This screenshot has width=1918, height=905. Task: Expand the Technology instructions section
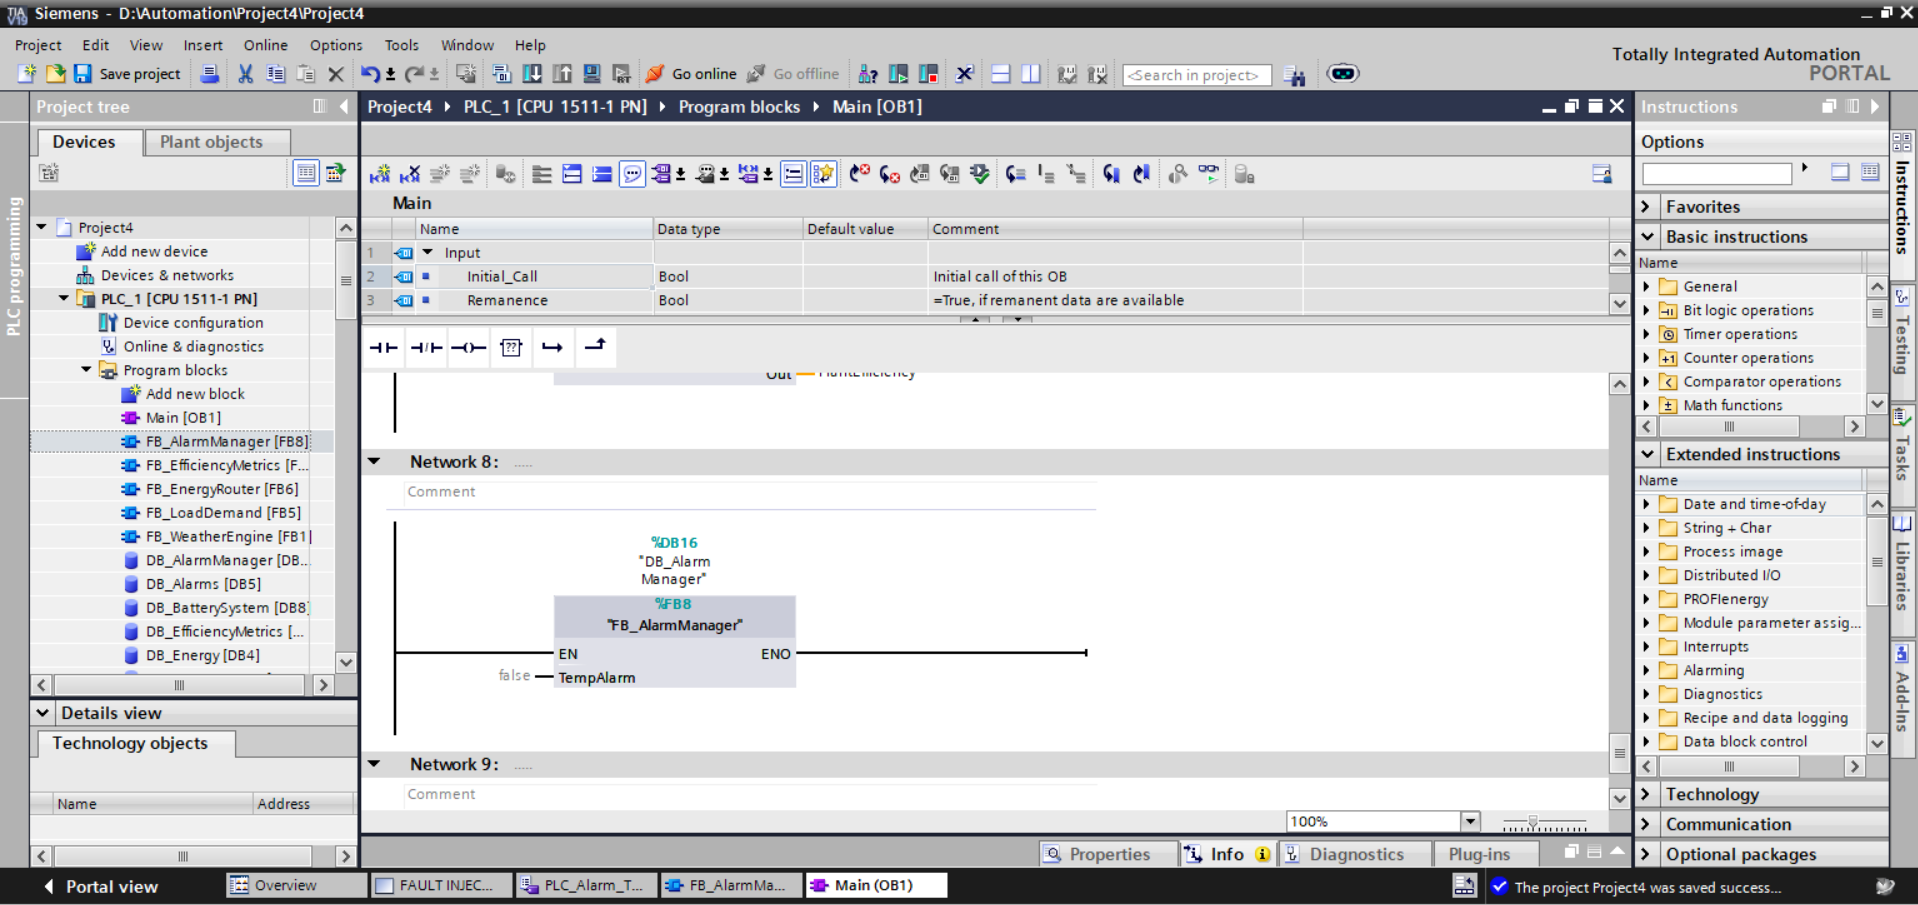coord(1647,795)
